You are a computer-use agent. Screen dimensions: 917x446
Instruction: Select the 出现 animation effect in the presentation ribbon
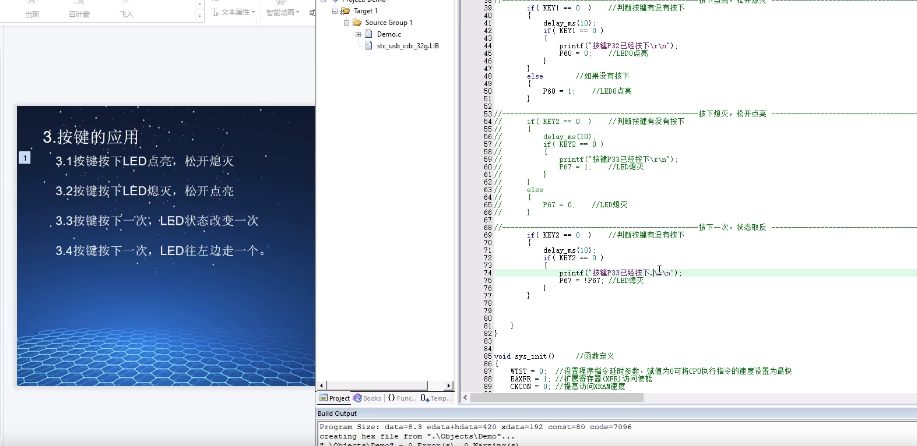[32, 10]
